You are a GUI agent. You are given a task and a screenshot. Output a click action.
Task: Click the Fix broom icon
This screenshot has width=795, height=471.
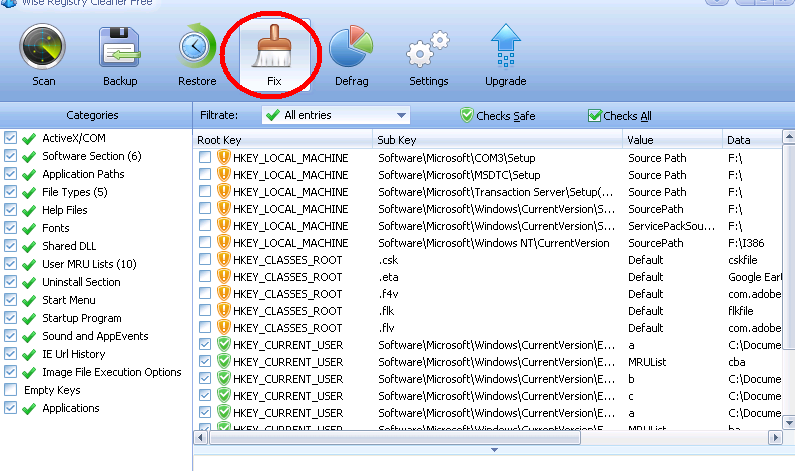[274, 46]
